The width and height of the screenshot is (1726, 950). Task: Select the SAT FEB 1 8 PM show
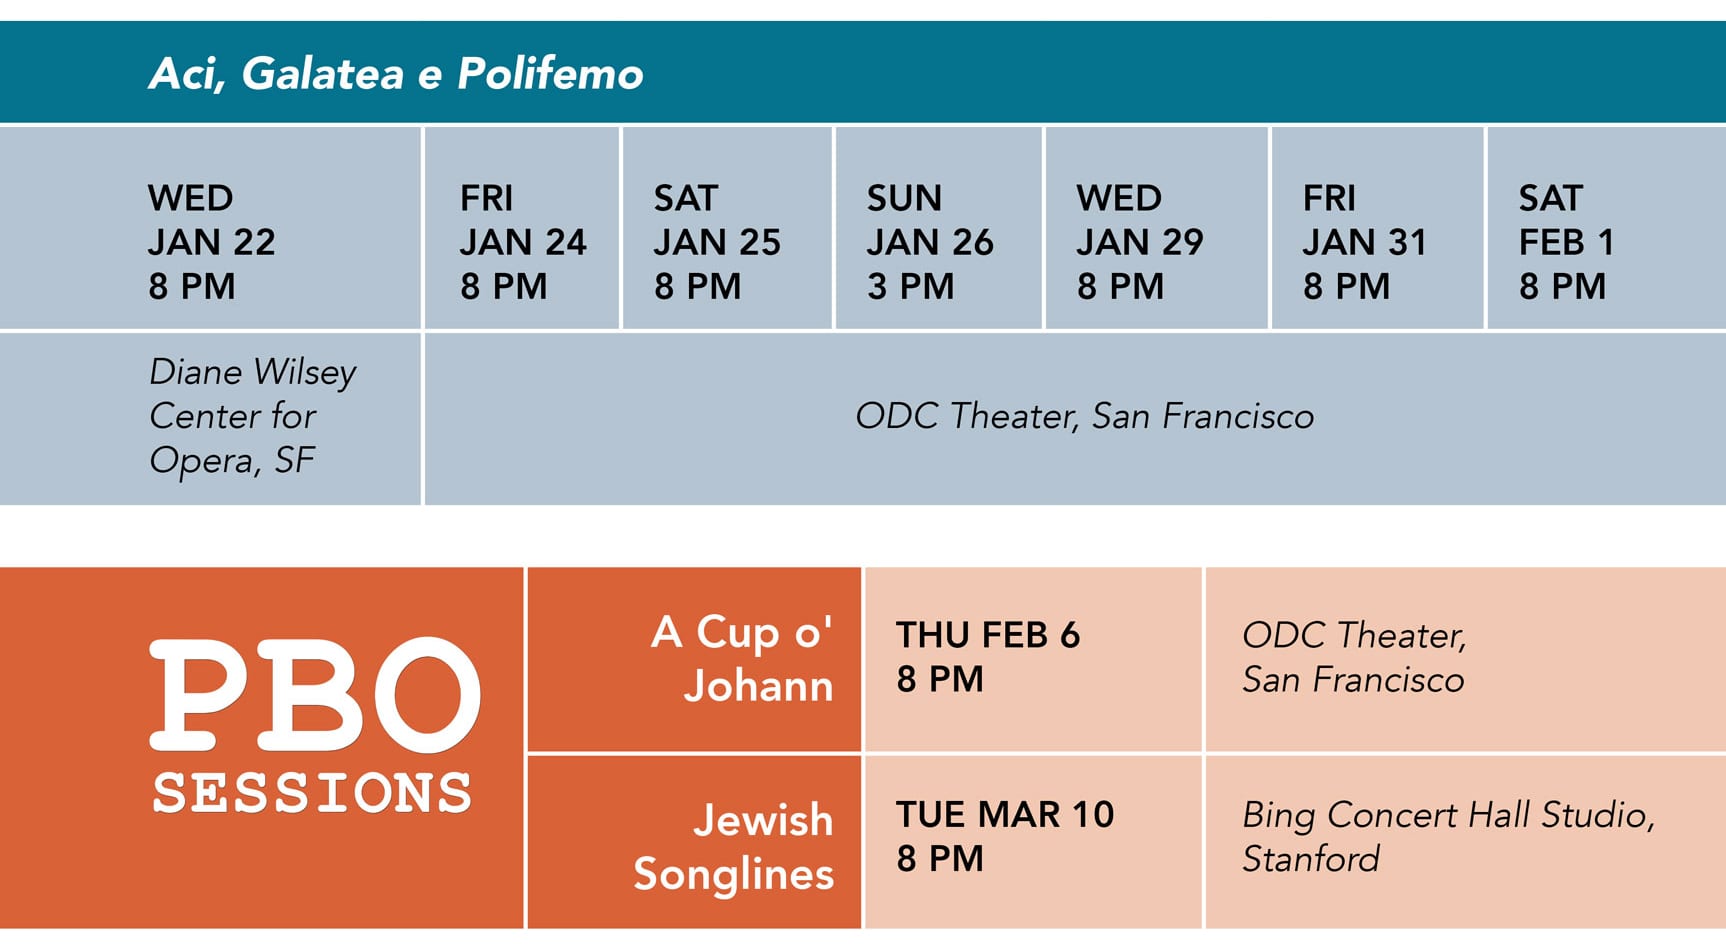coord(1566,242)
